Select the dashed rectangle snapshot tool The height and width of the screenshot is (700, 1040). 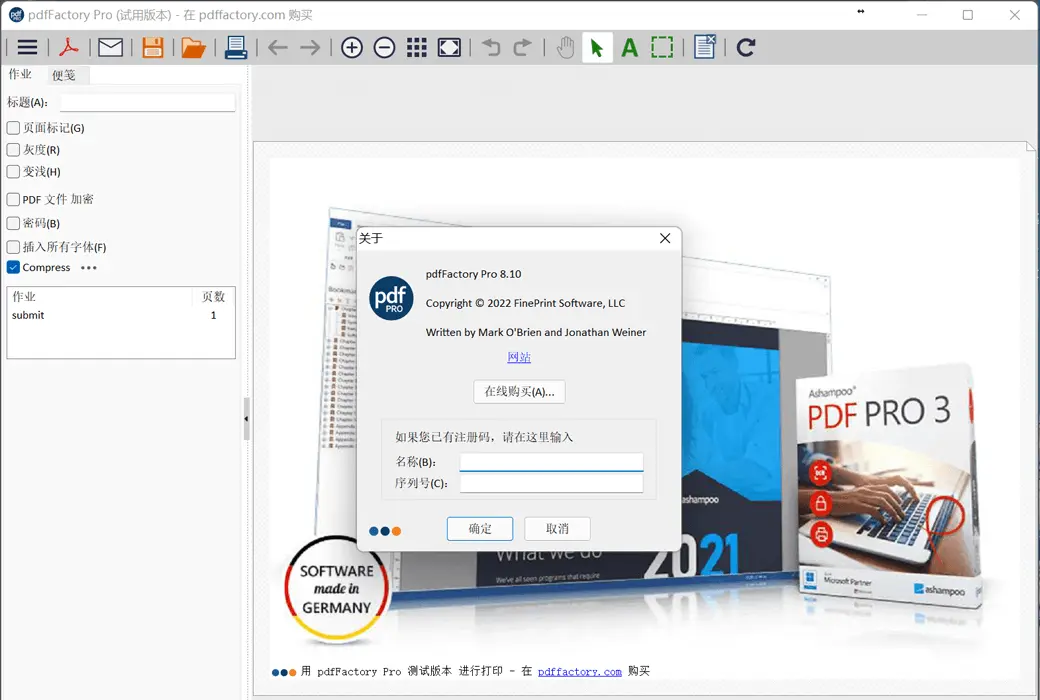click(662, 47)
